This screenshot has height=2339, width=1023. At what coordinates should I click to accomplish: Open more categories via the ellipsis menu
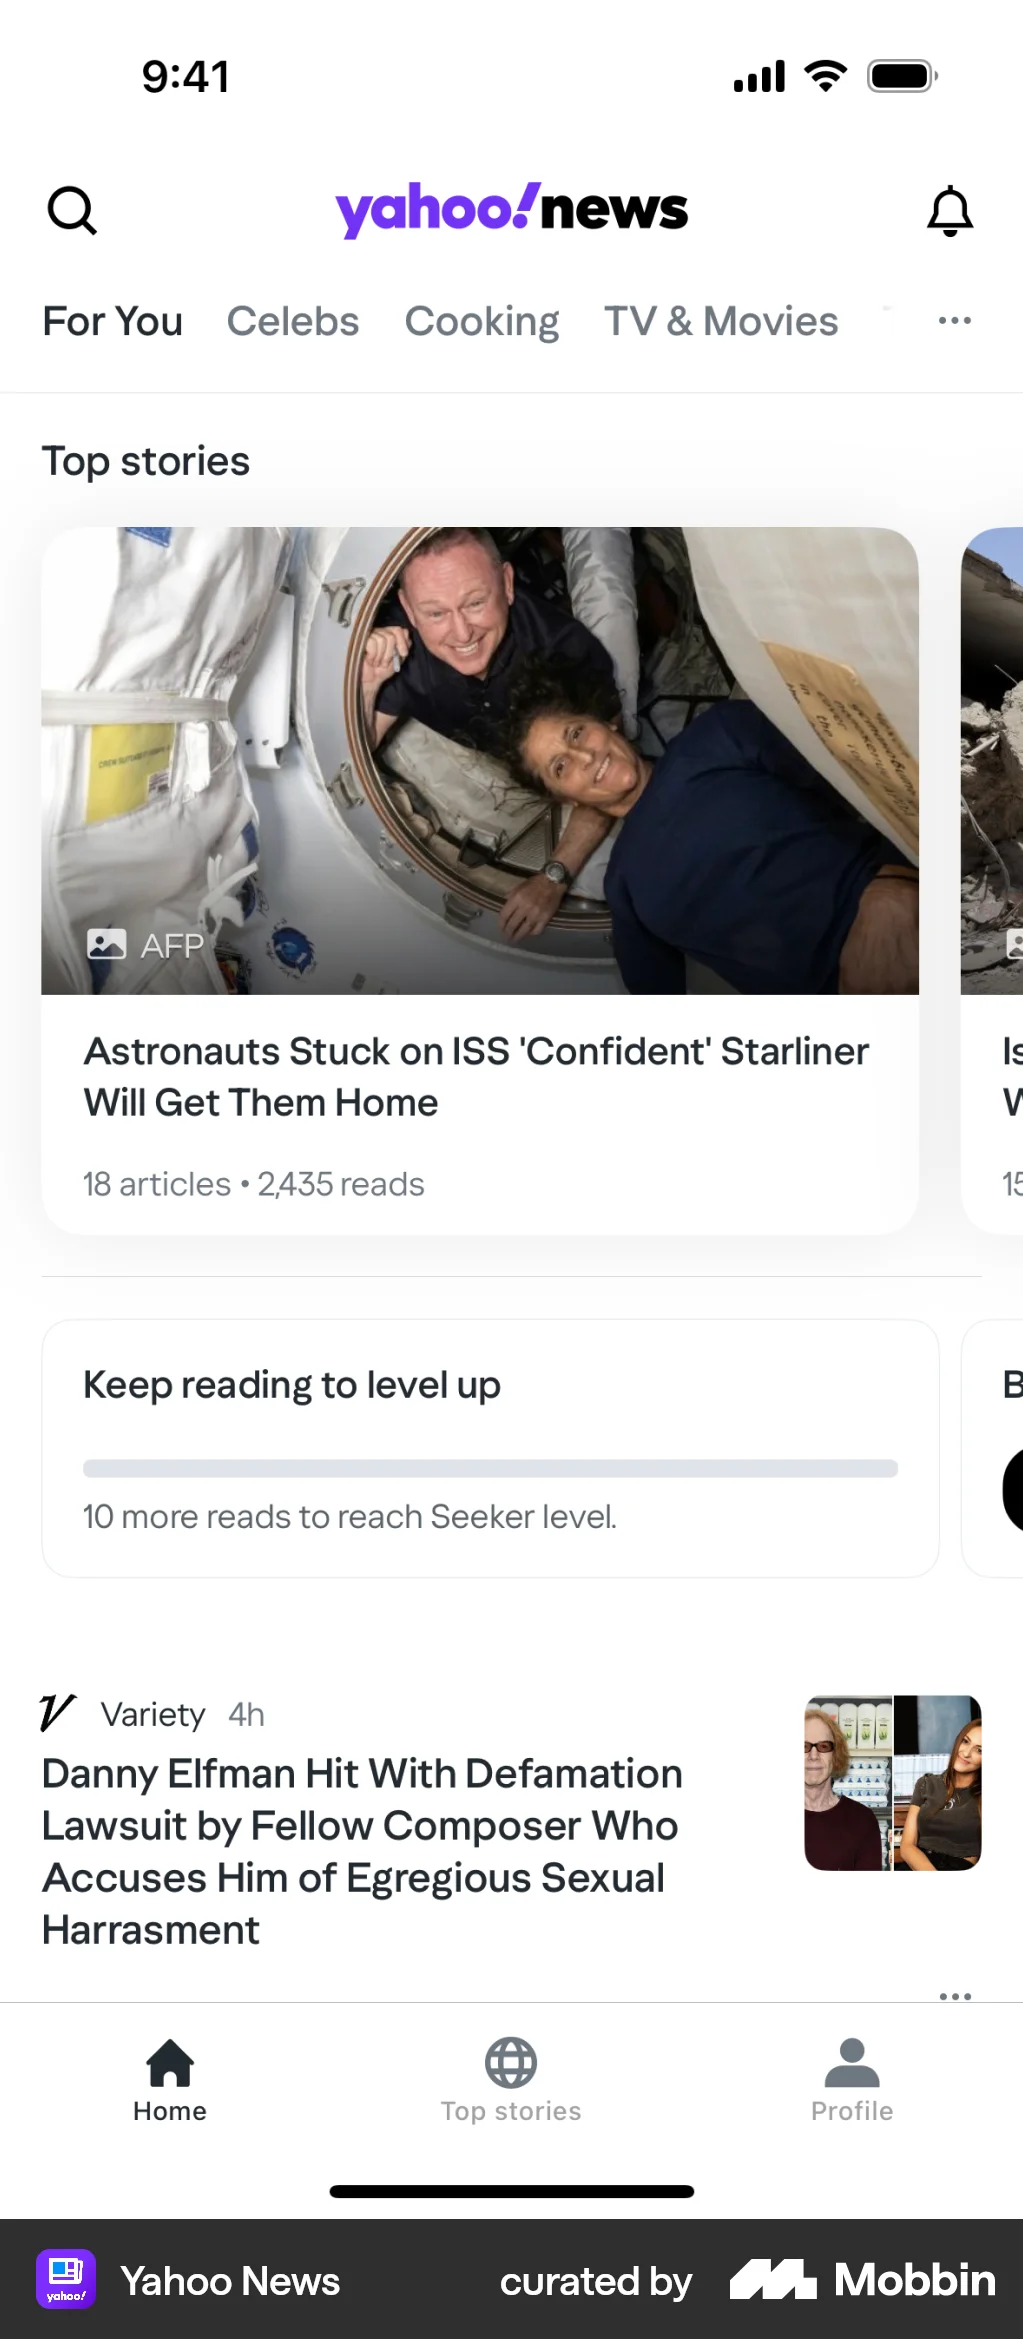953,320
